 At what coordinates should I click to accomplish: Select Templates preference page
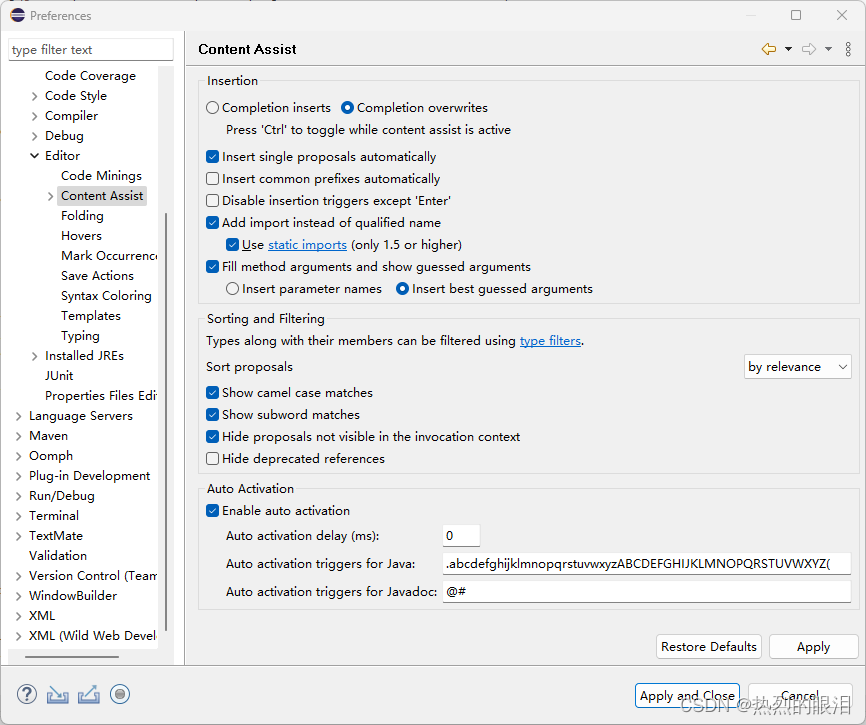pos(91,316)
